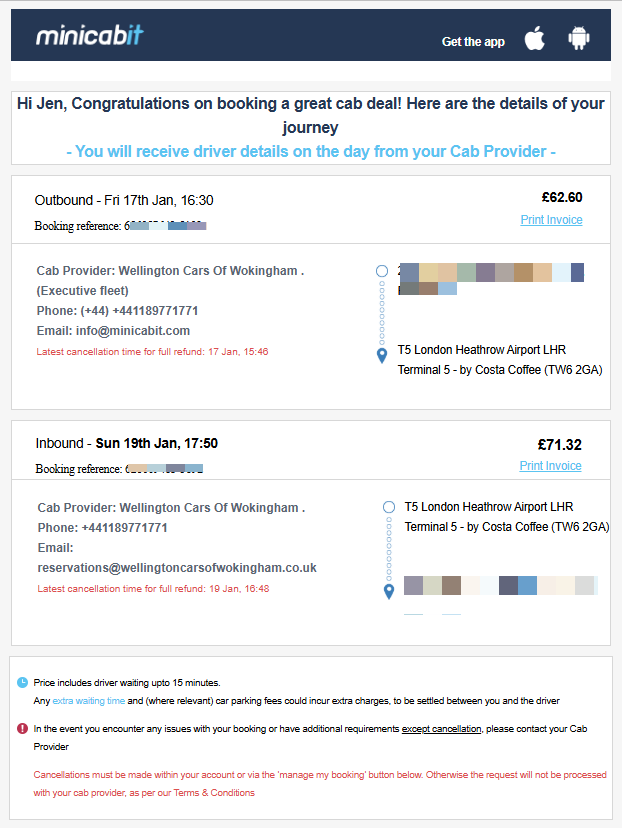Click the inbound destination pin icon
This screenshot has height=828, width=622.
click(389, 591)
